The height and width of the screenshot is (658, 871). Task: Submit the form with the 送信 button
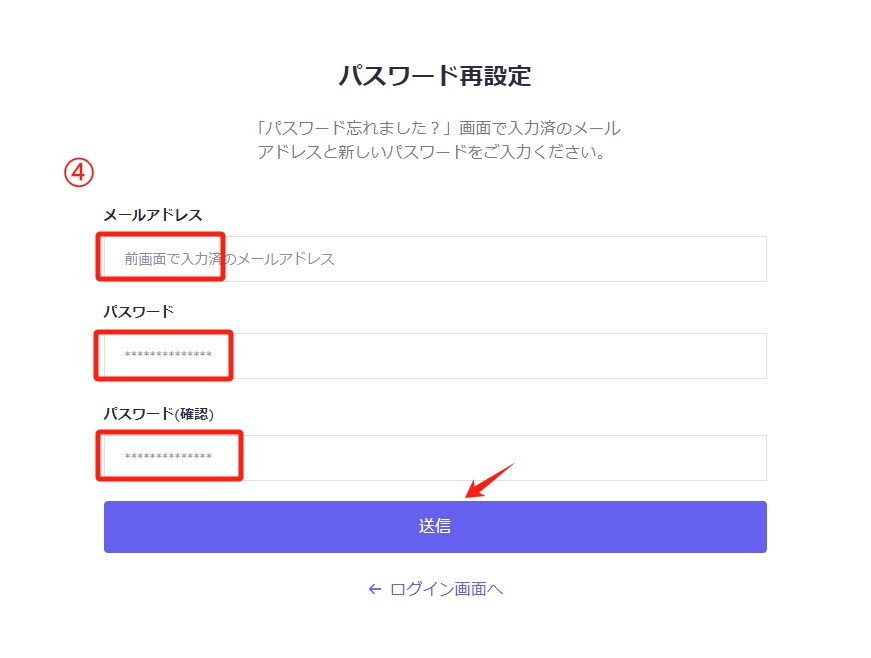click(435, 526)
